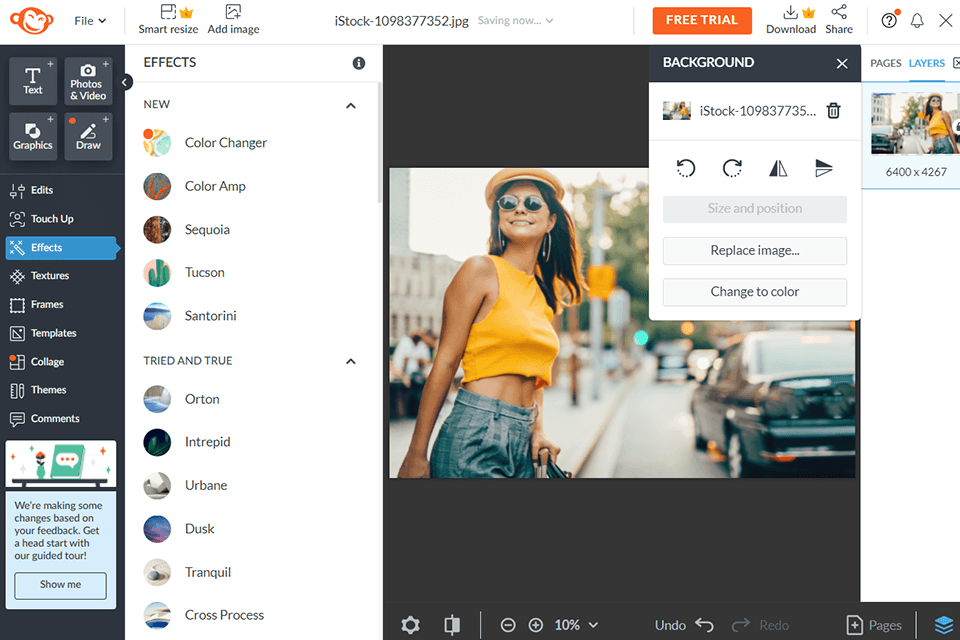The width and height of the screenshot is (960, 640).
Task: Undo the last action
Action: 684,625
